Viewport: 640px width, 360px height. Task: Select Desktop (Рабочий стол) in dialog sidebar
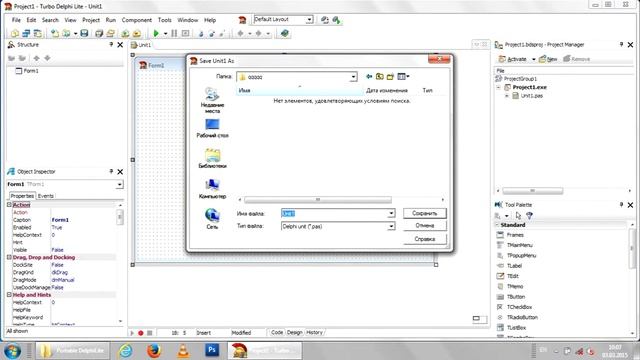(x=212, y=128)
